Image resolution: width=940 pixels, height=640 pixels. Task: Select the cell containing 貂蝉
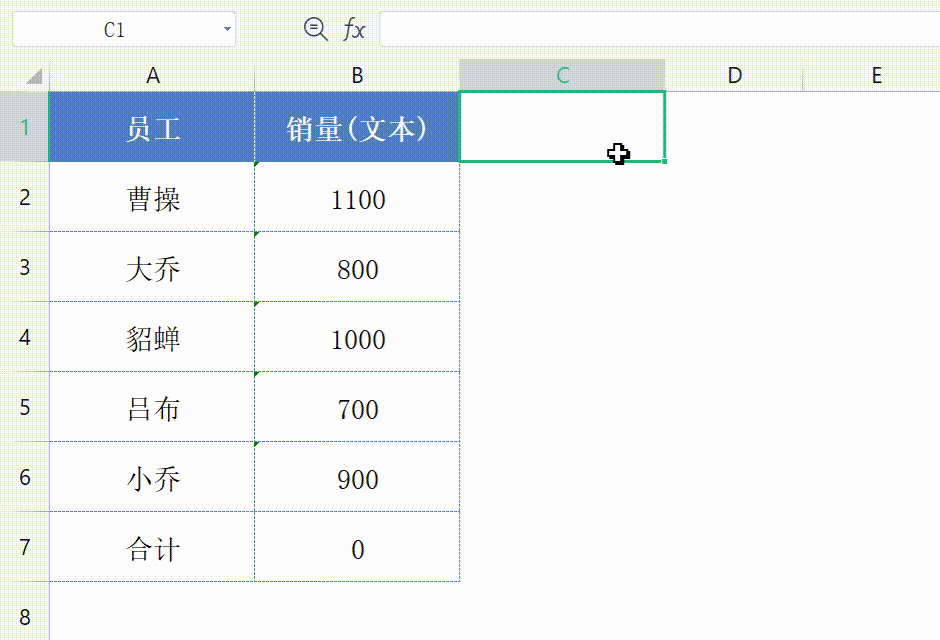[152, 337]
